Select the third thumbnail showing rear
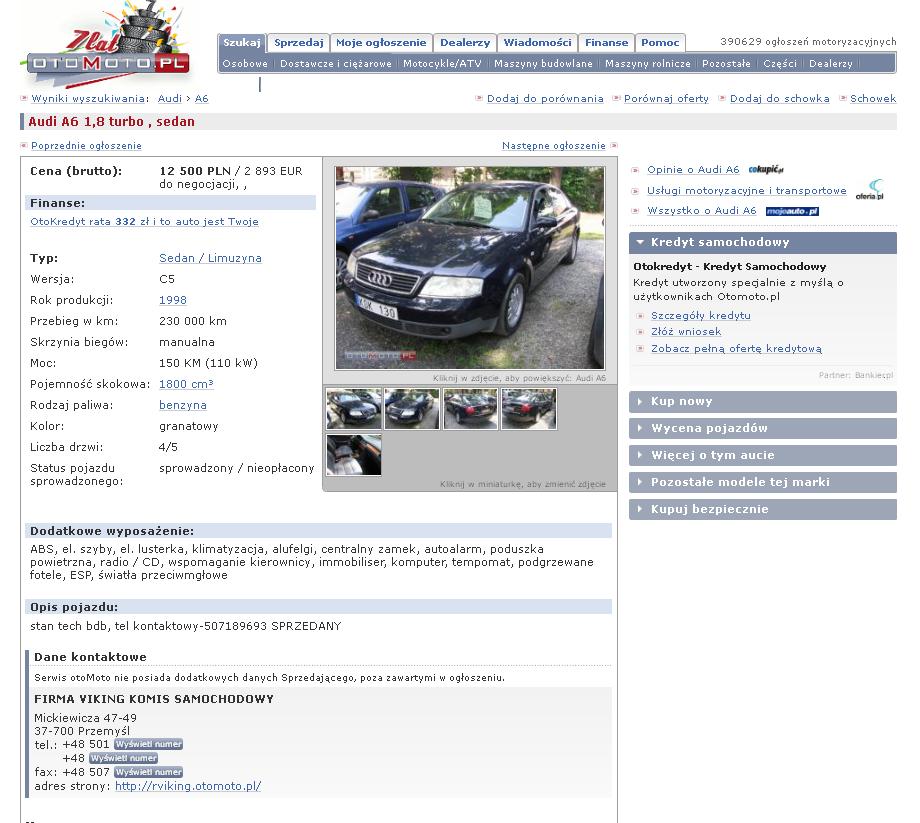The height and width of the screenshot is (823, 920). click(x=470, y=409)
